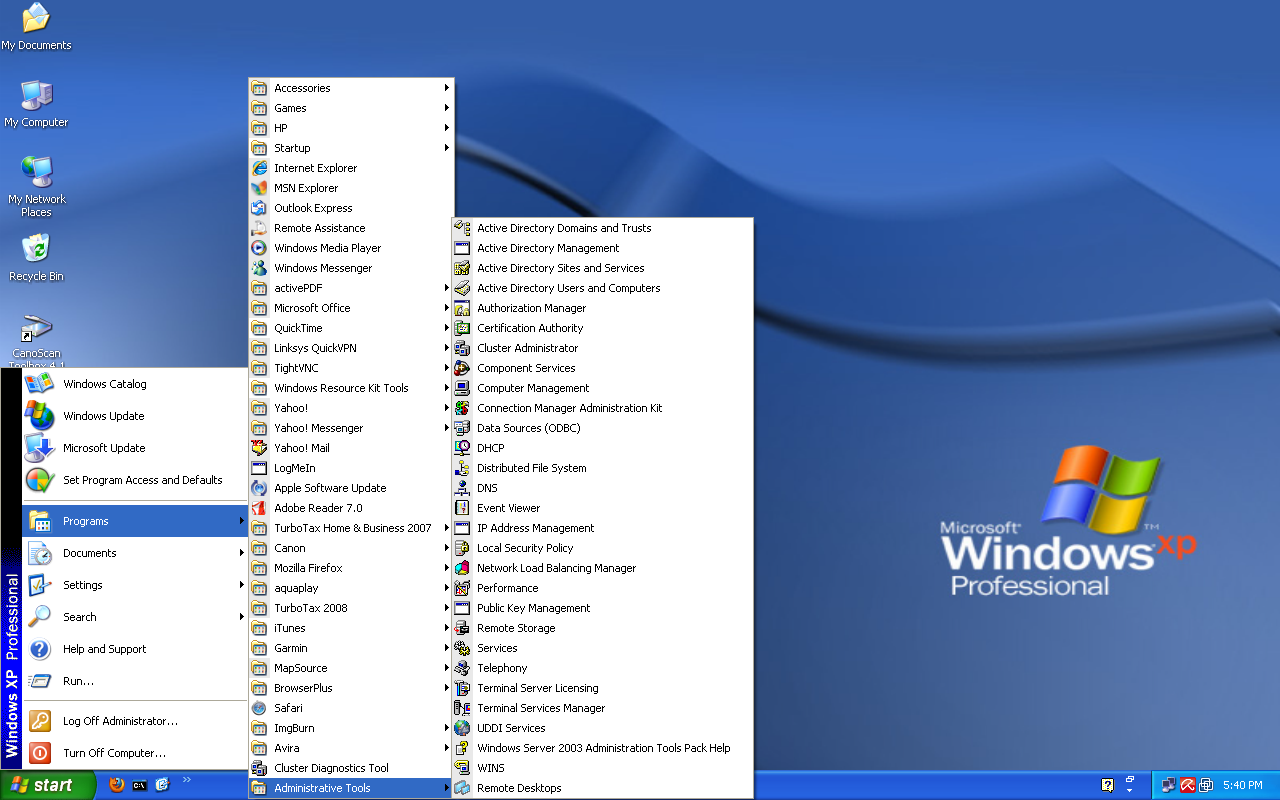Expand quick launch overflow chevron

pos(186,780)
